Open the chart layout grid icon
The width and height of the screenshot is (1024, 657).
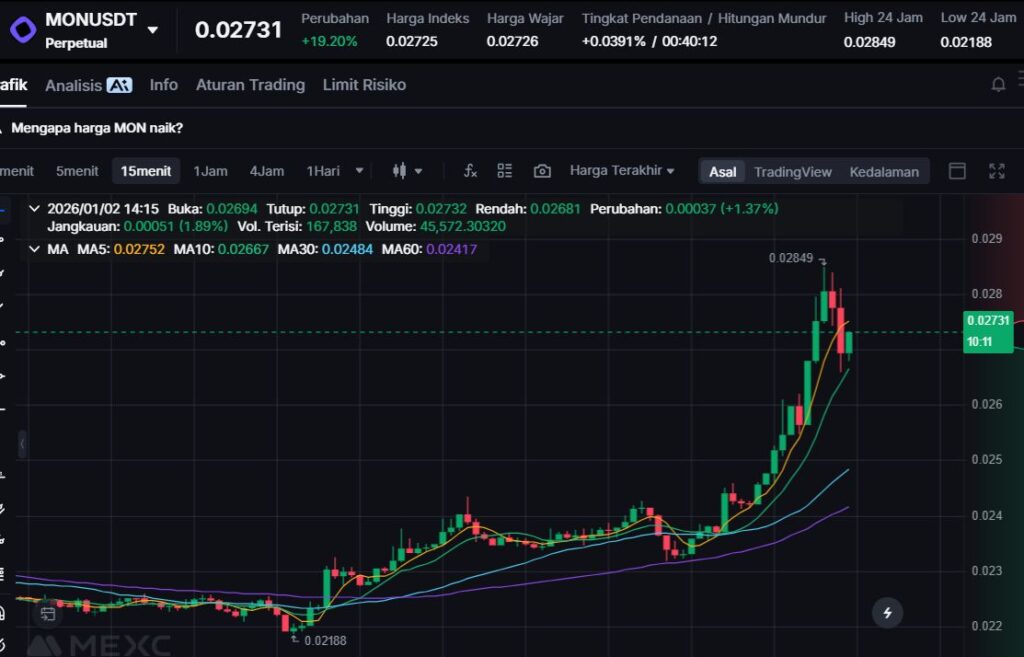tap(505, 171)
